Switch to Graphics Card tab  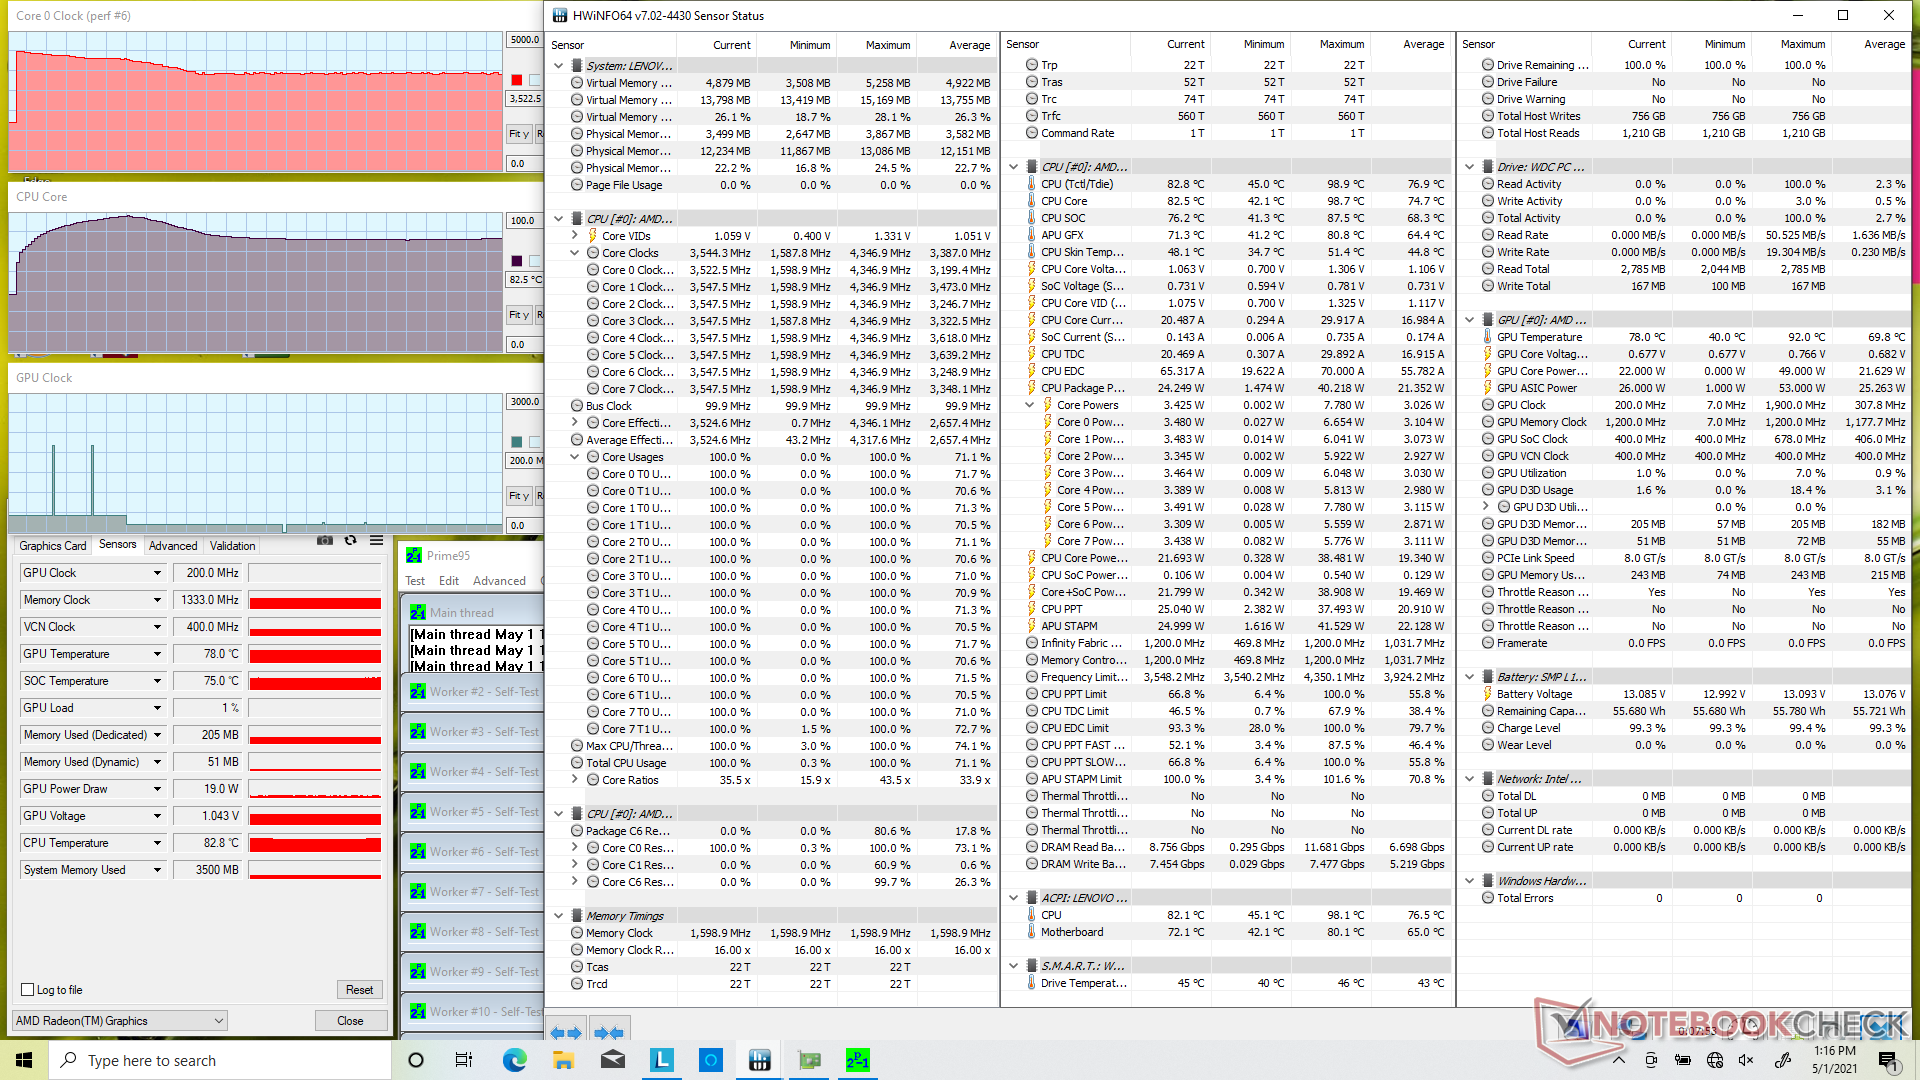53,546
